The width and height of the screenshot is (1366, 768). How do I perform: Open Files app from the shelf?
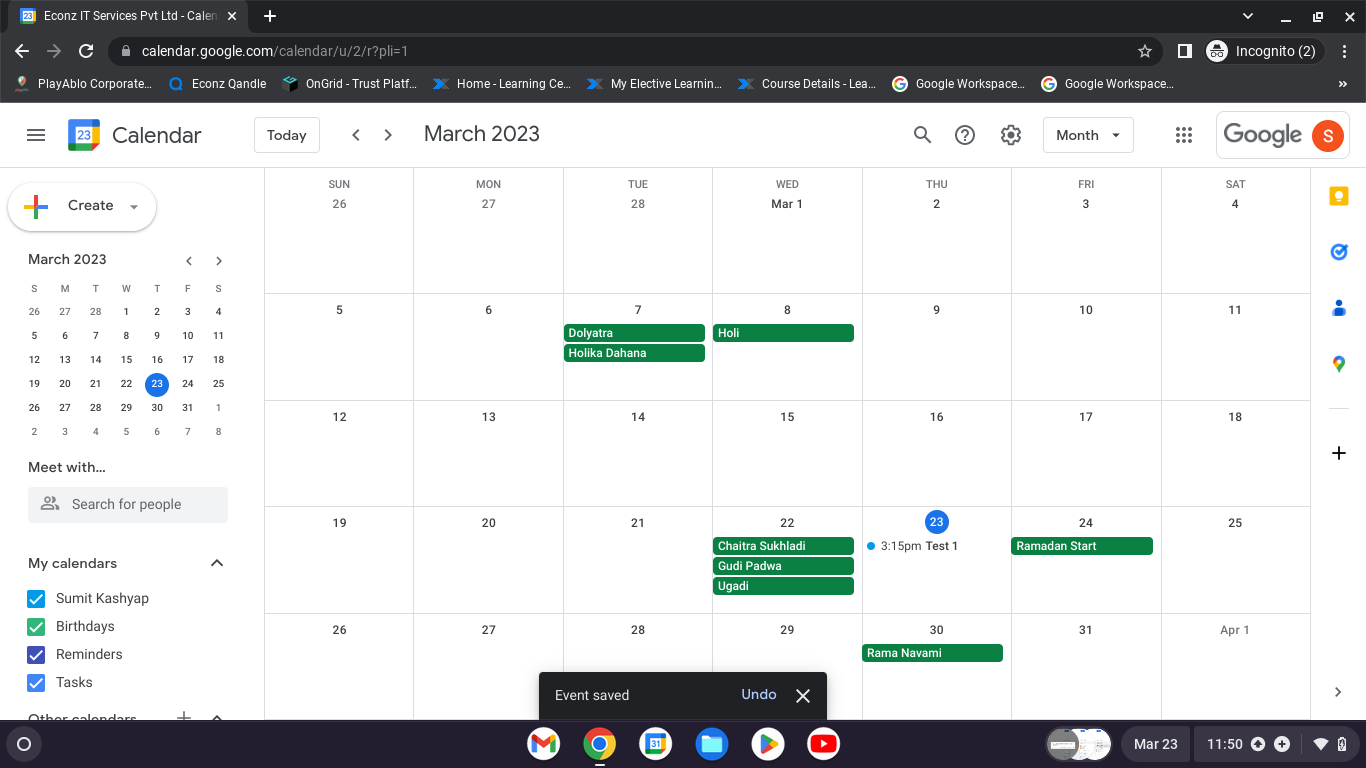point(712,744)
